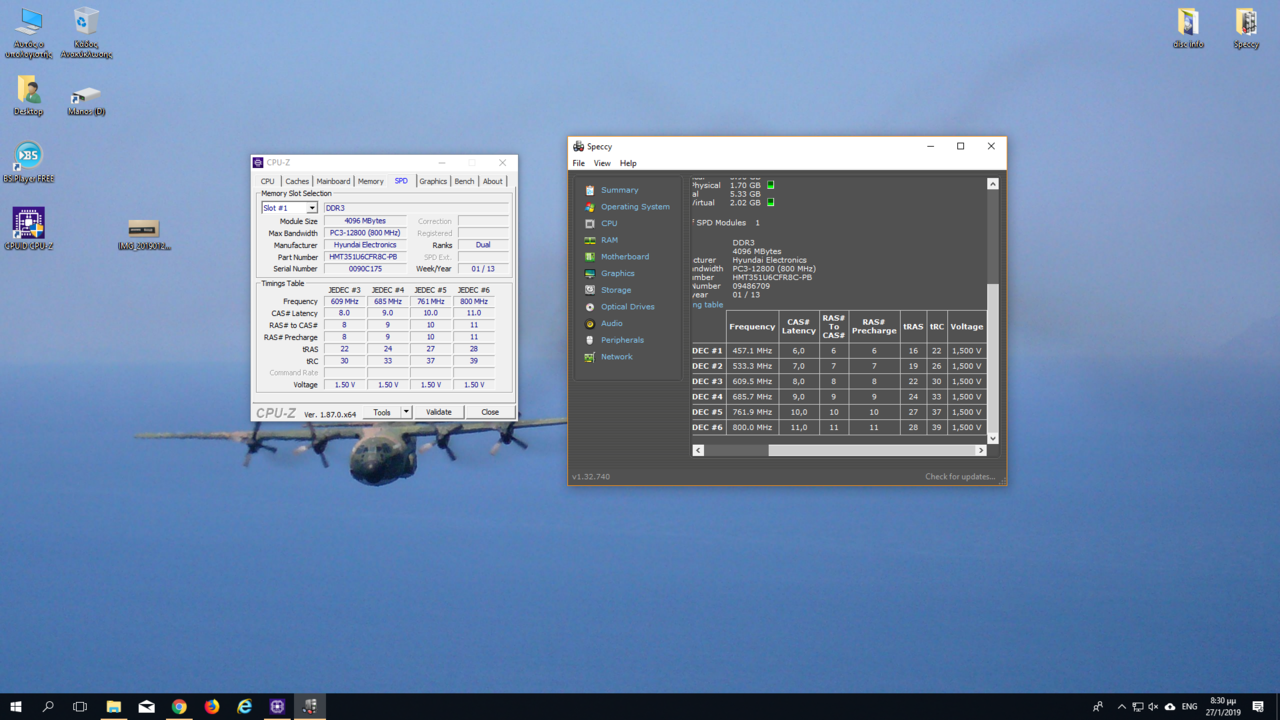1280x720 pixels.
Task: Click the Recycle Bin desktop icon
Action: pyautogui.click(x=86, y=32)
